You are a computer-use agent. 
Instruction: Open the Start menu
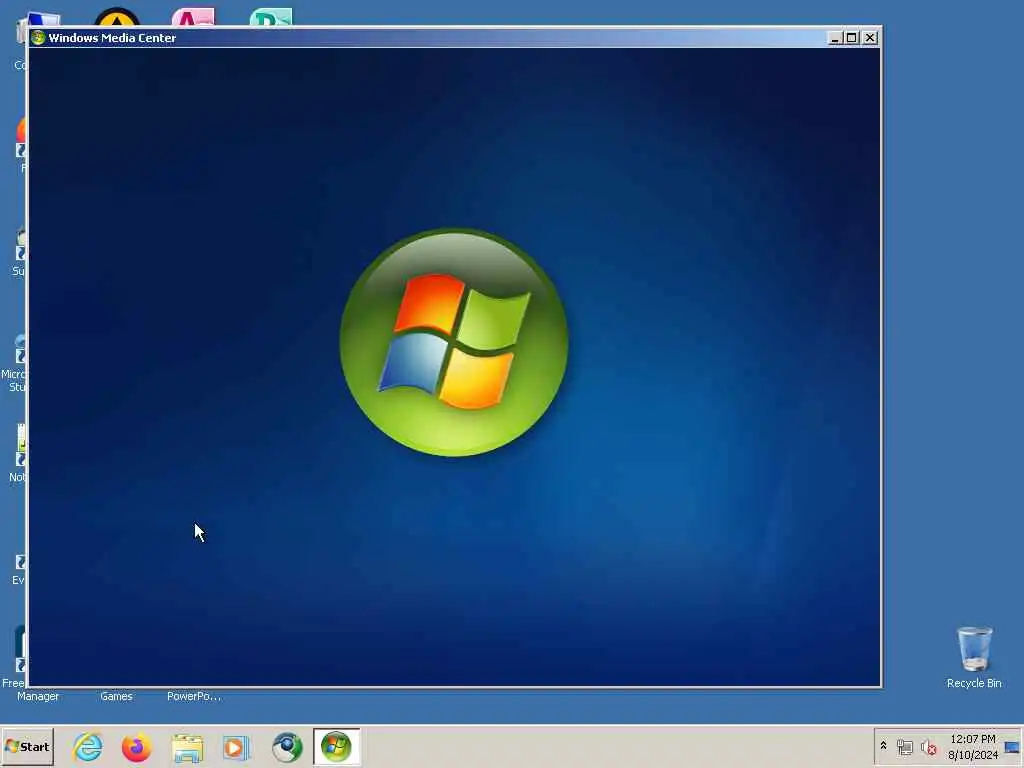click(27, 746)
